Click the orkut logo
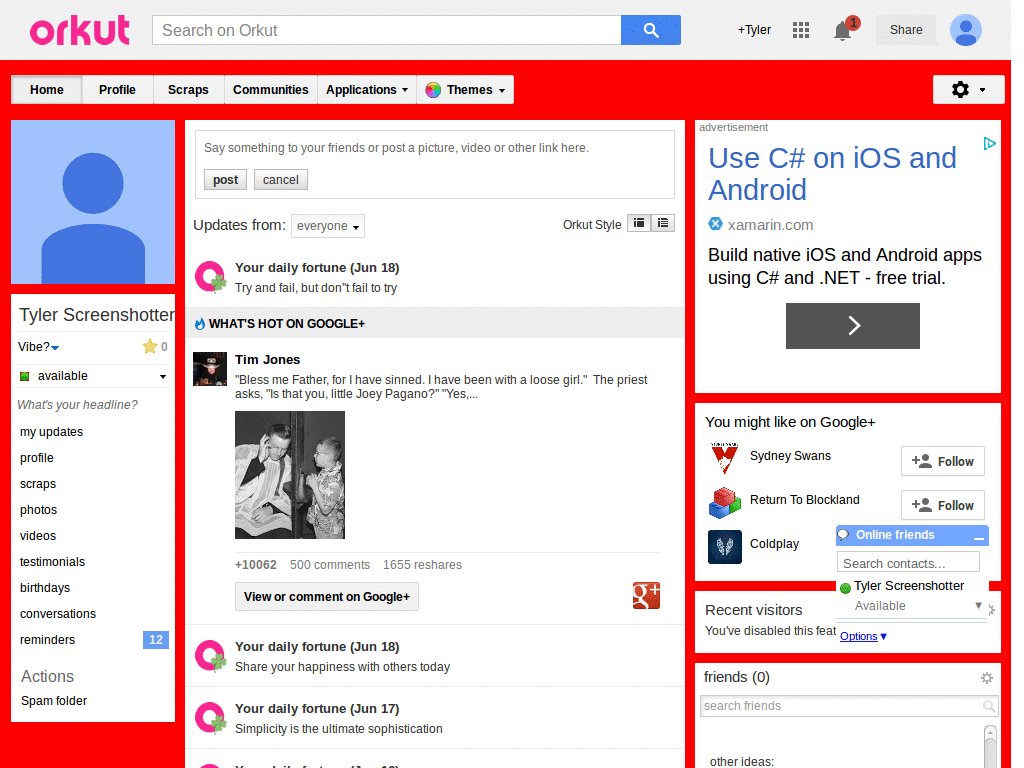 (x=80, y=30)
